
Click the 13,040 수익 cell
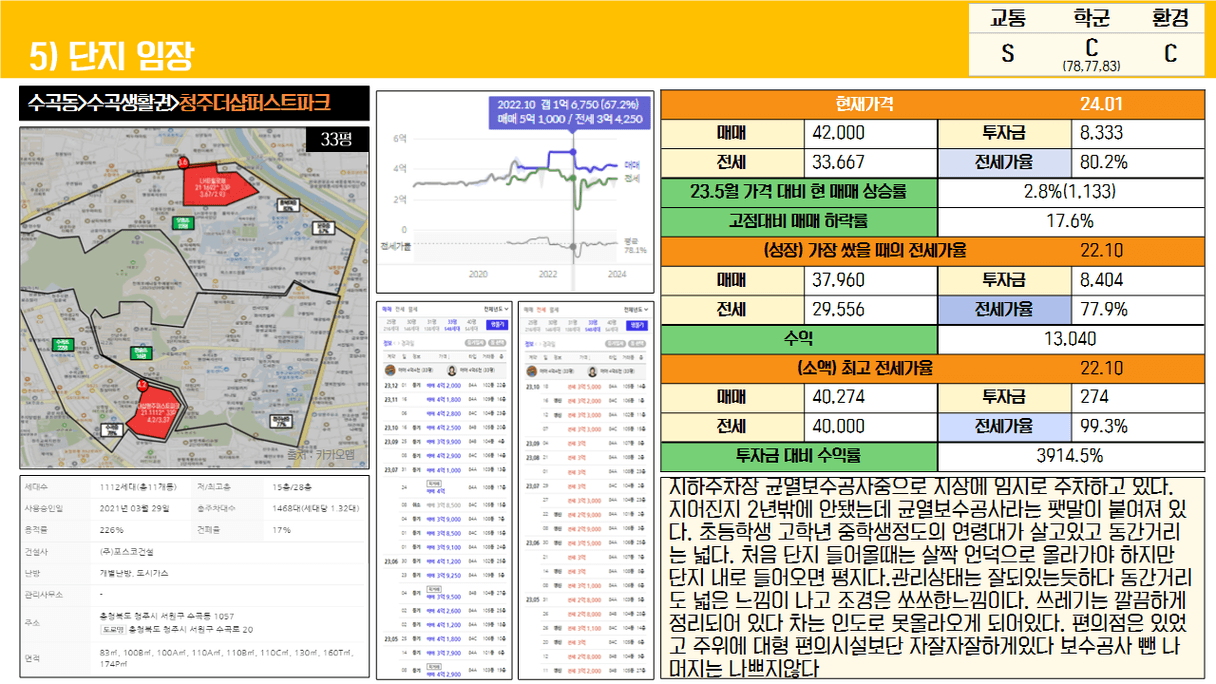point(1071,339)
